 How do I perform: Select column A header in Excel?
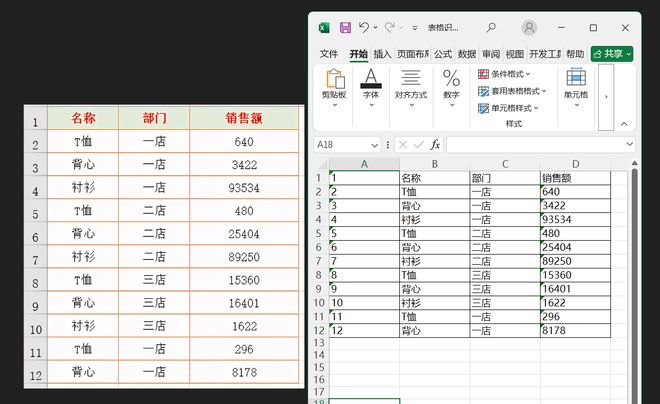(x=364, y=164)
